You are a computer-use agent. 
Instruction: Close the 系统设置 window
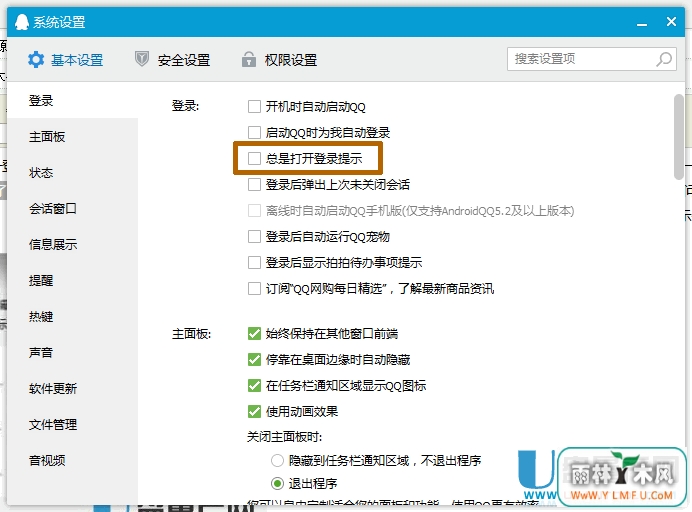pyautogui.click(x=671, y=22)
